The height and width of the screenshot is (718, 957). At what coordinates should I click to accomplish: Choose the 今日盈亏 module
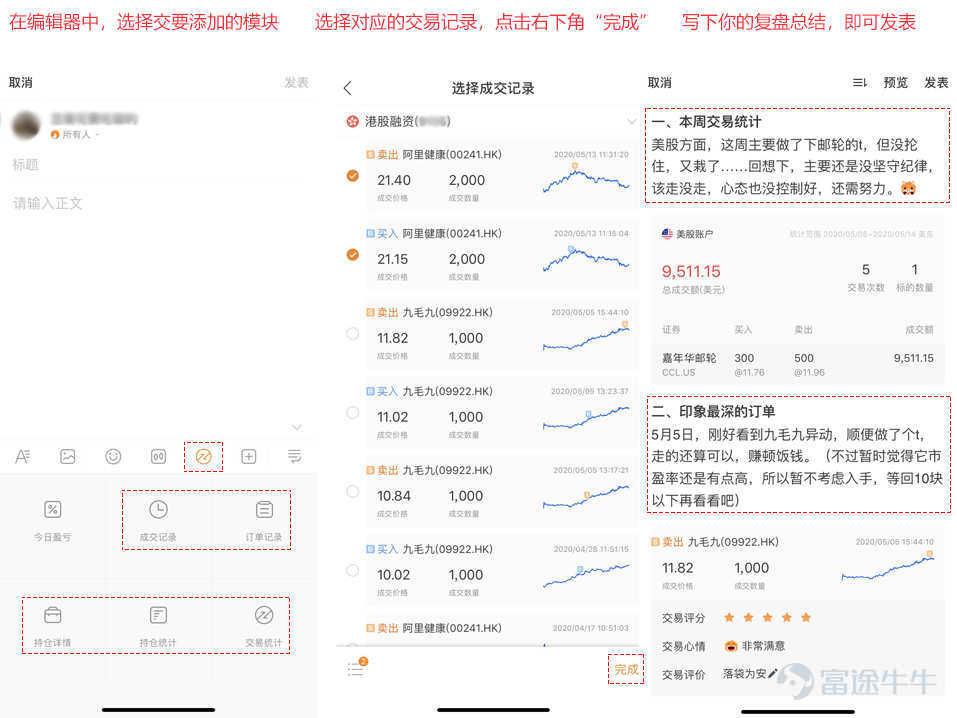pyautogui.click(x=52, y=520)
